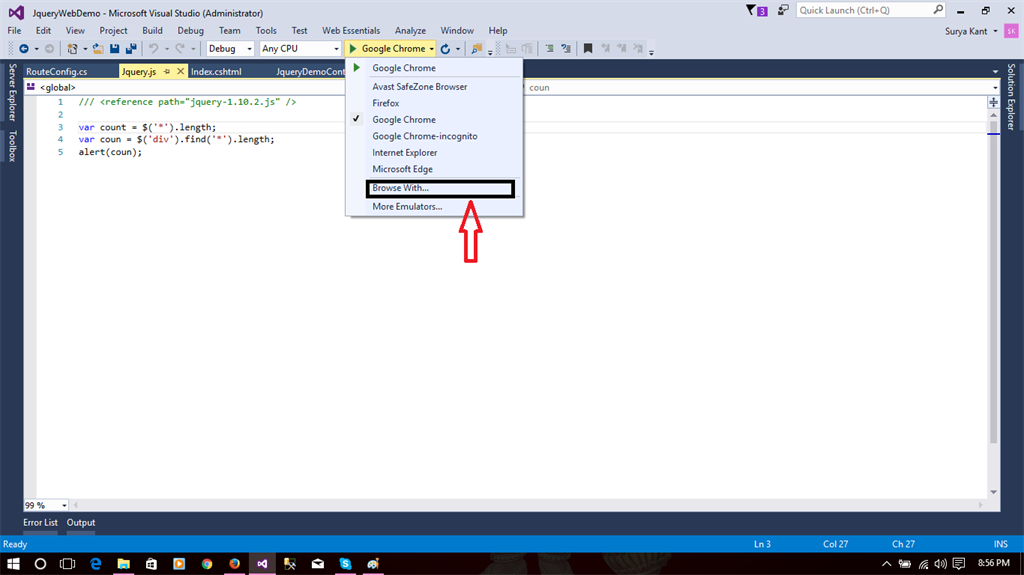Open Skype from the taskbar

click(345, 563)
